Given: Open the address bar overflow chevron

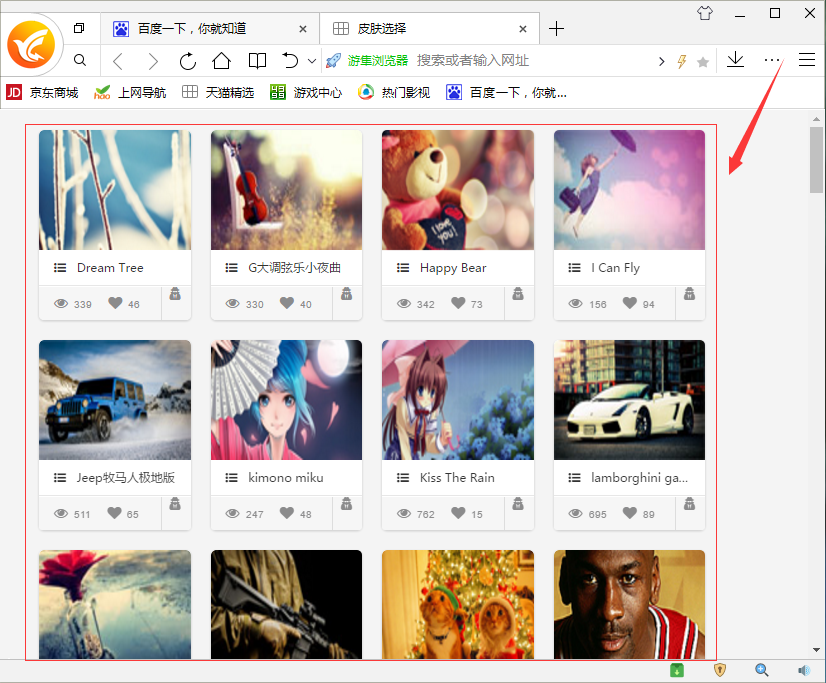Looking at the screenshot, I should click(661, 61).
